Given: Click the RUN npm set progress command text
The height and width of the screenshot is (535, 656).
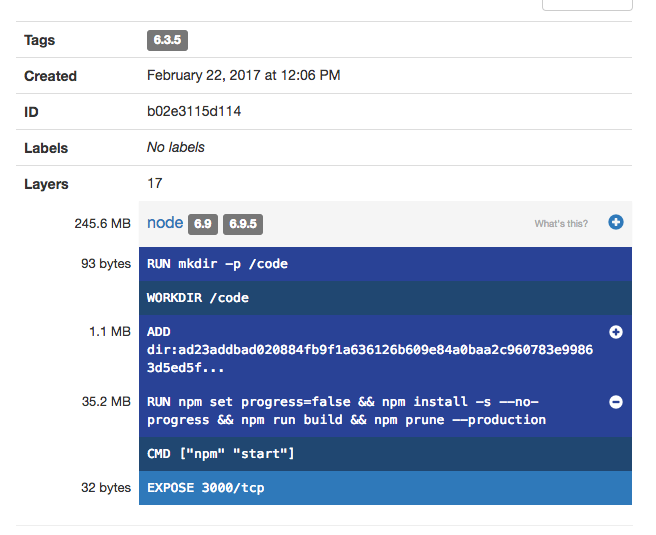Looking at the screenshot, I should (x=346, y=411).
